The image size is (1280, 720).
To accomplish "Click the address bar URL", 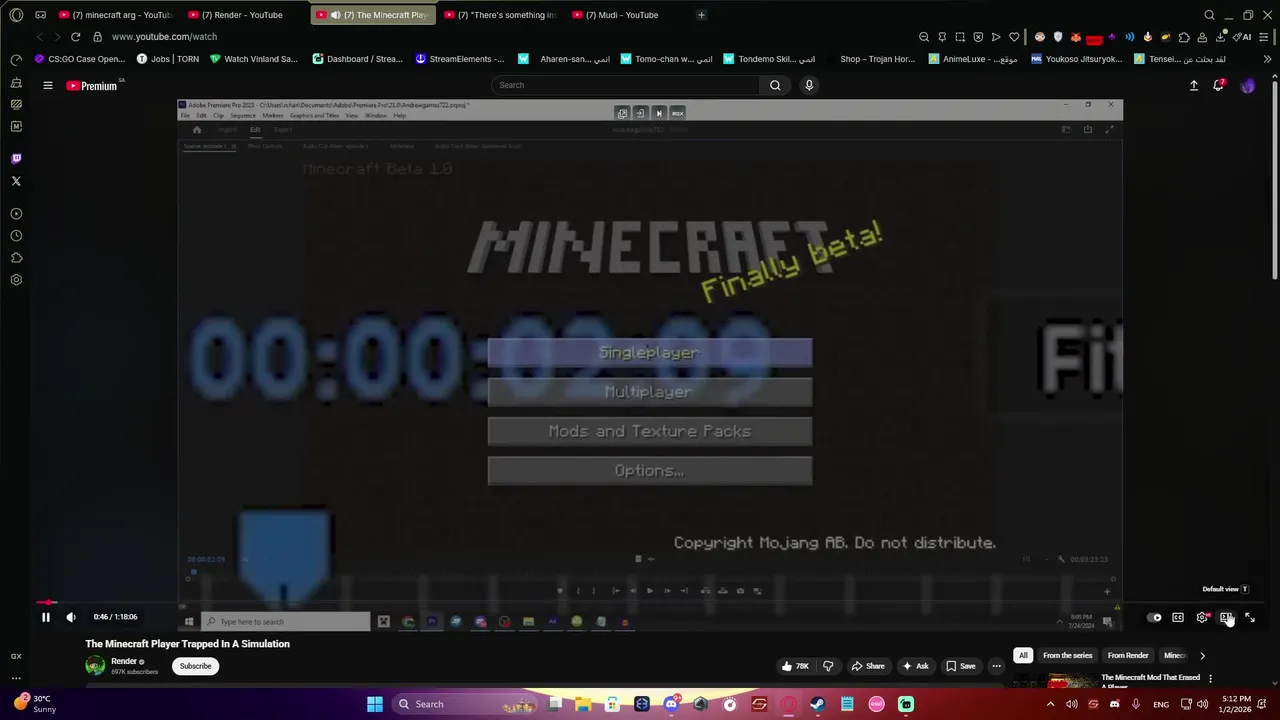I will (164, 37).
